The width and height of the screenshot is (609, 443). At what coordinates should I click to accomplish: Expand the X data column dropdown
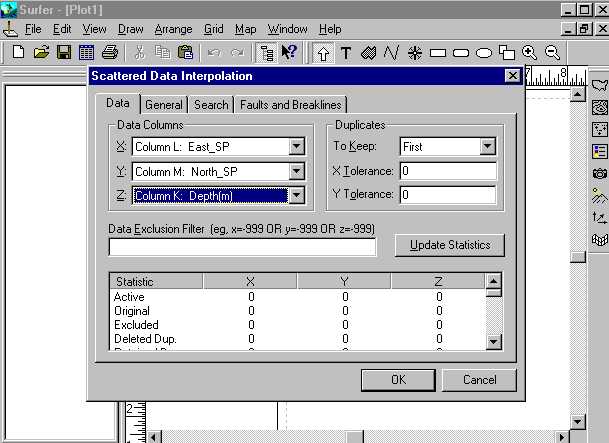coord(296,146)
